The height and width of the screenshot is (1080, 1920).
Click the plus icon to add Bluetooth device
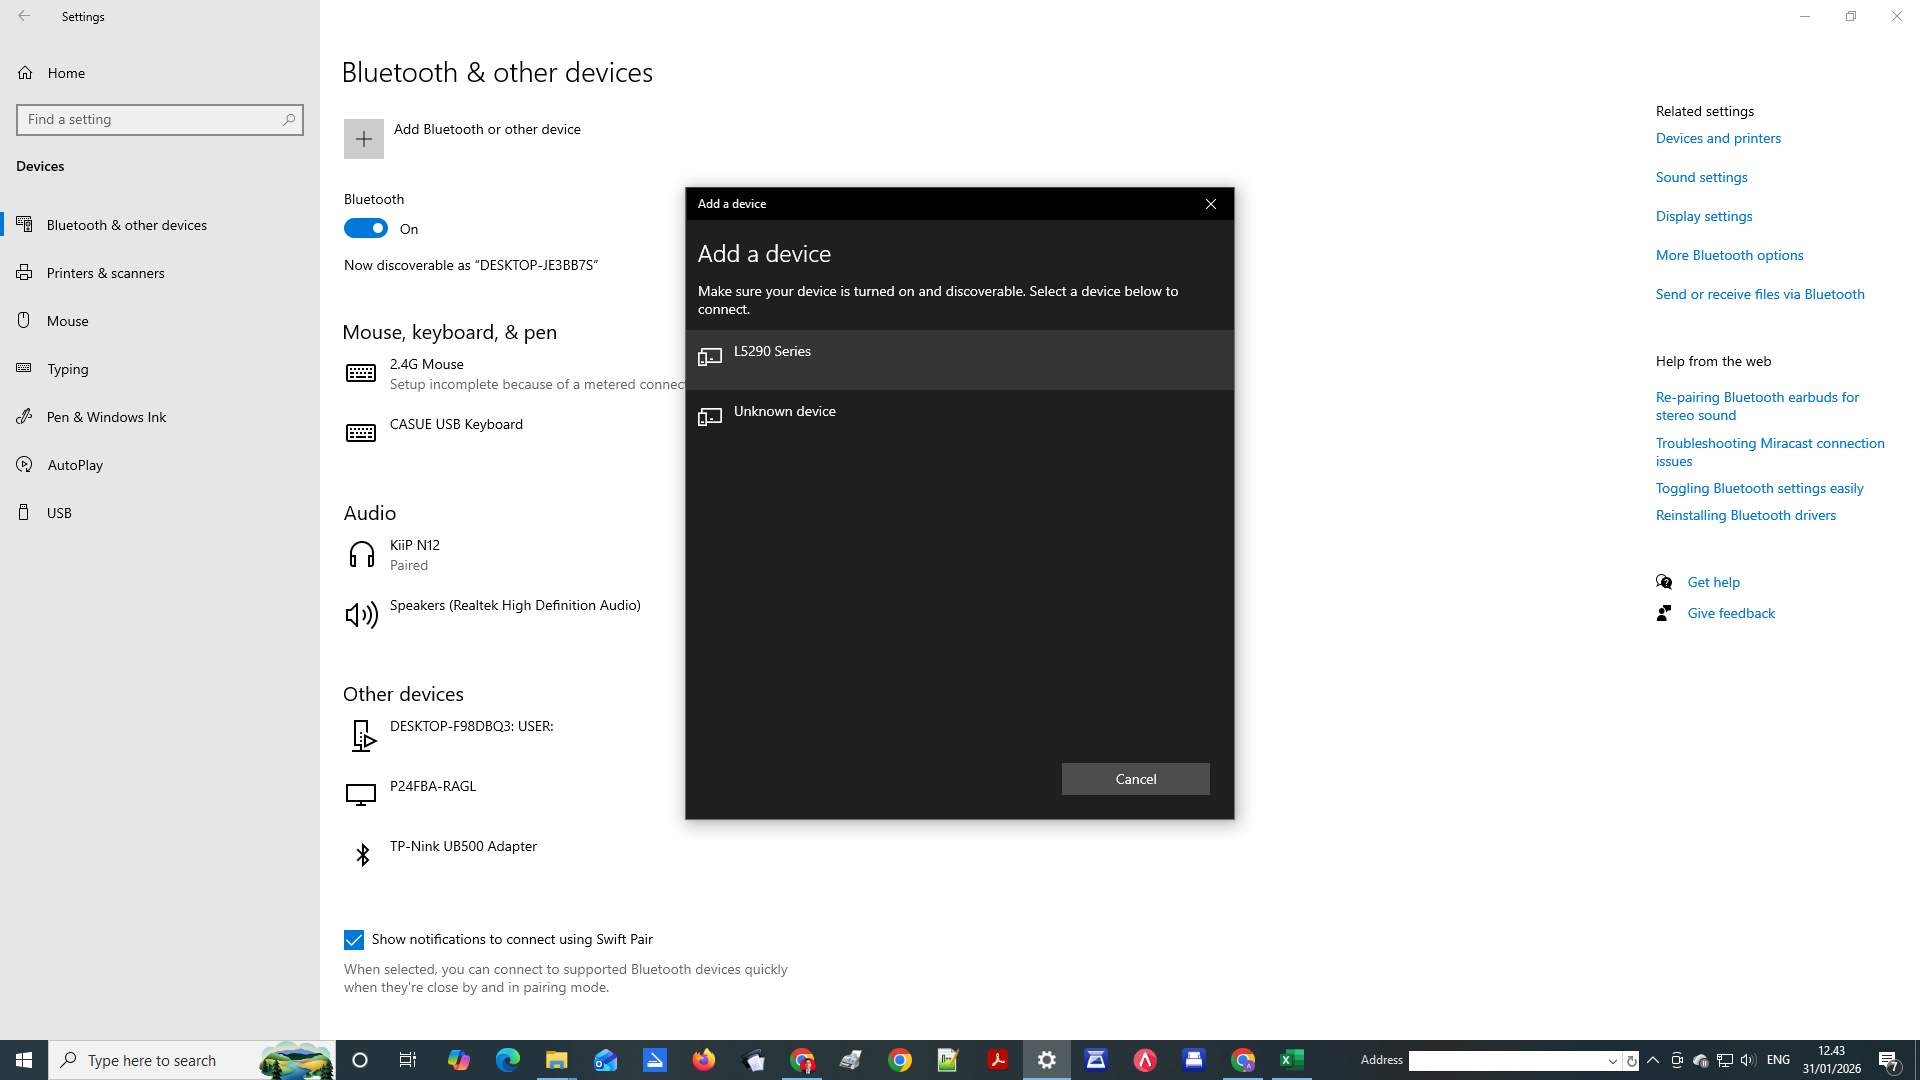(363, 139)
